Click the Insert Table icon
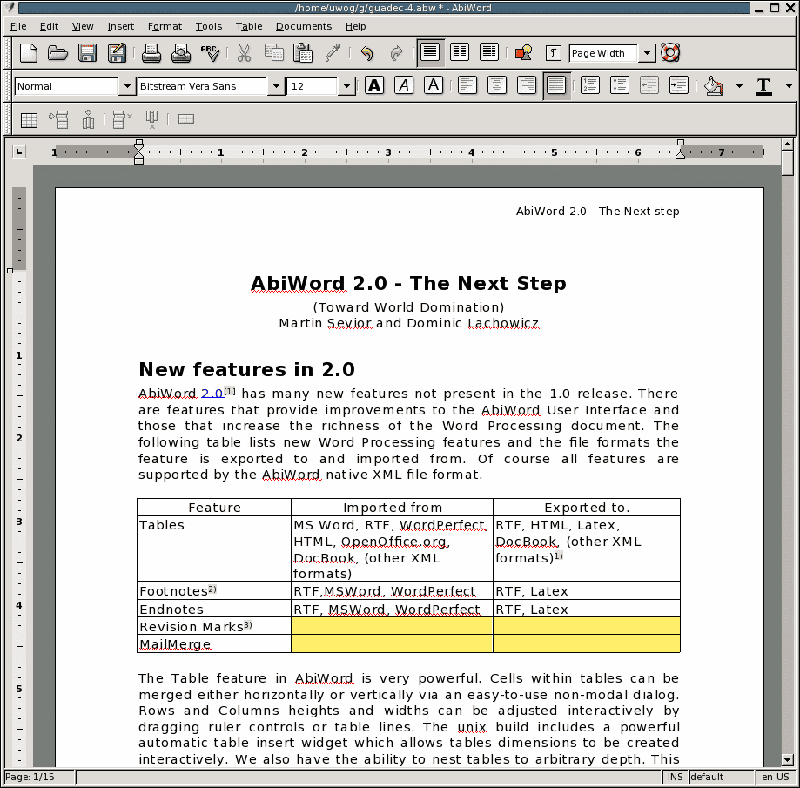 pos(29,120)
